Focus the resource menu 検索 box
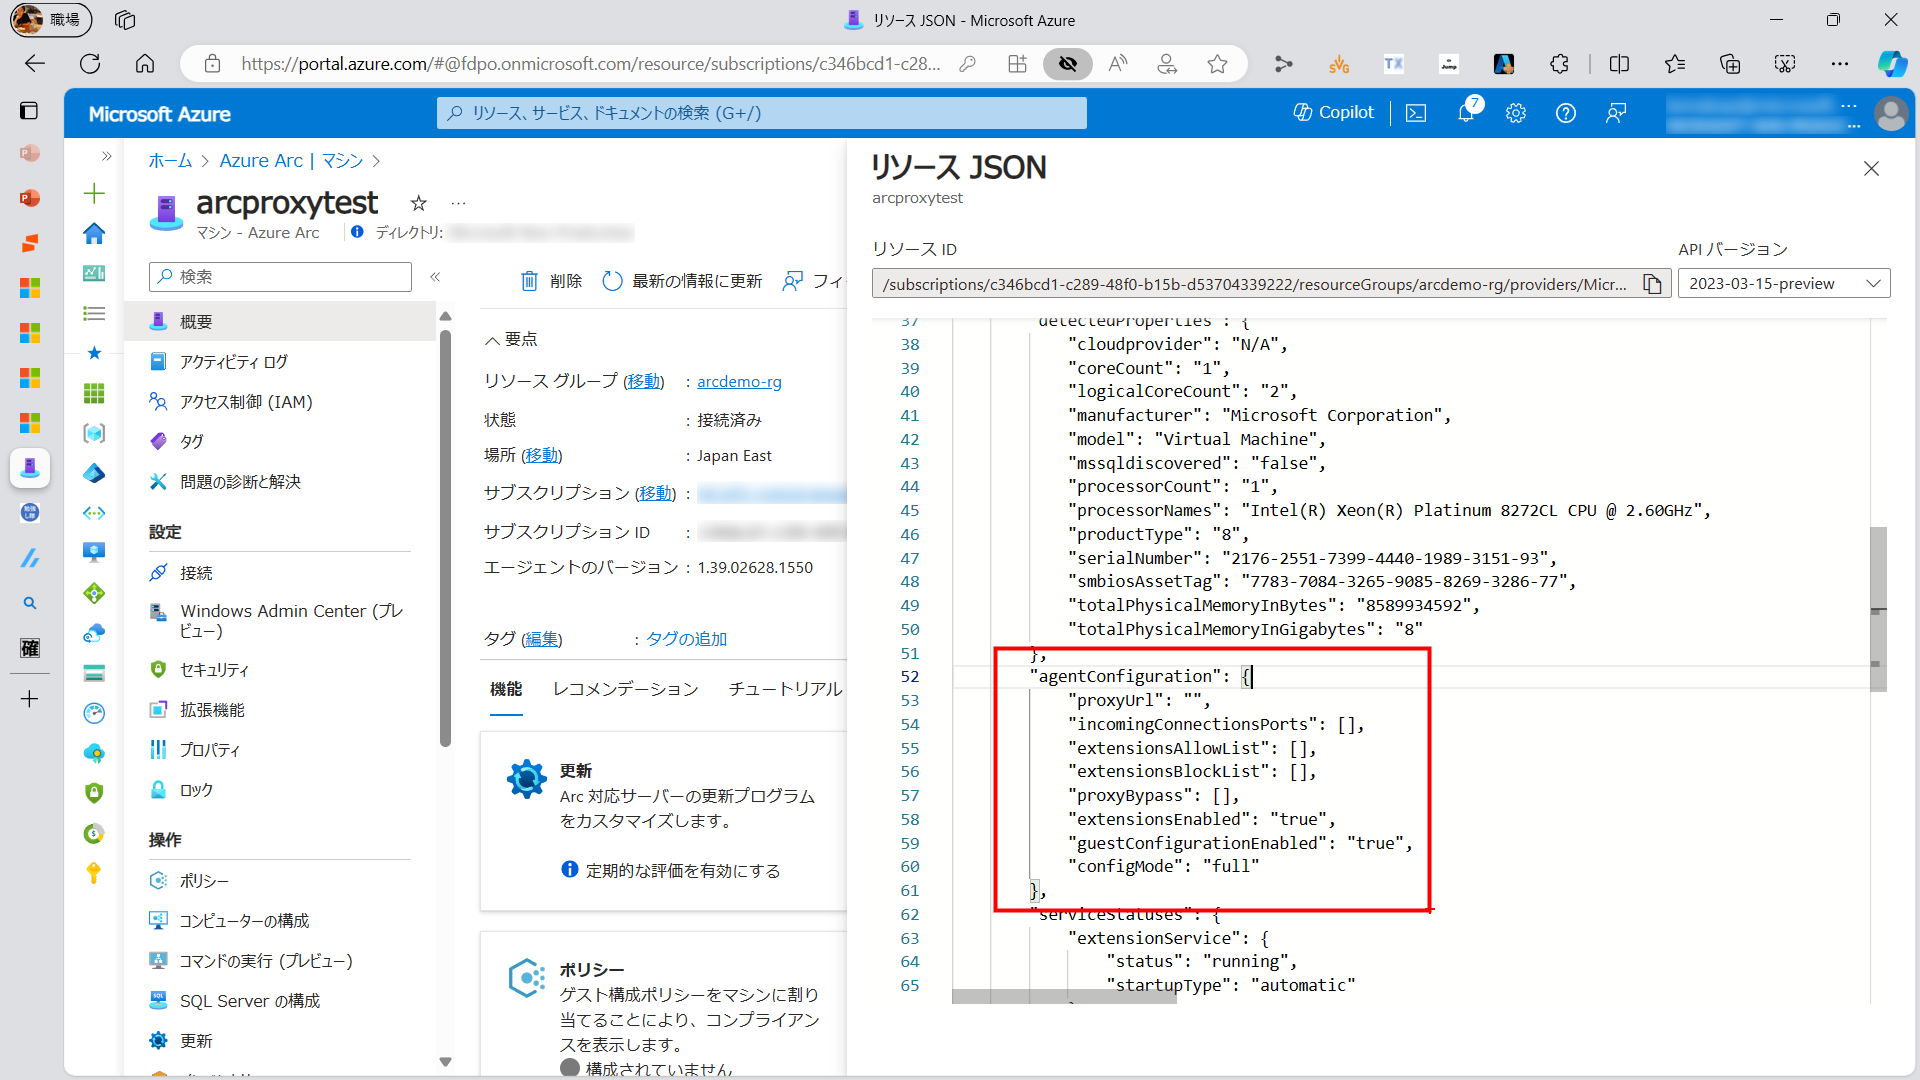 [x=280, y=277]
